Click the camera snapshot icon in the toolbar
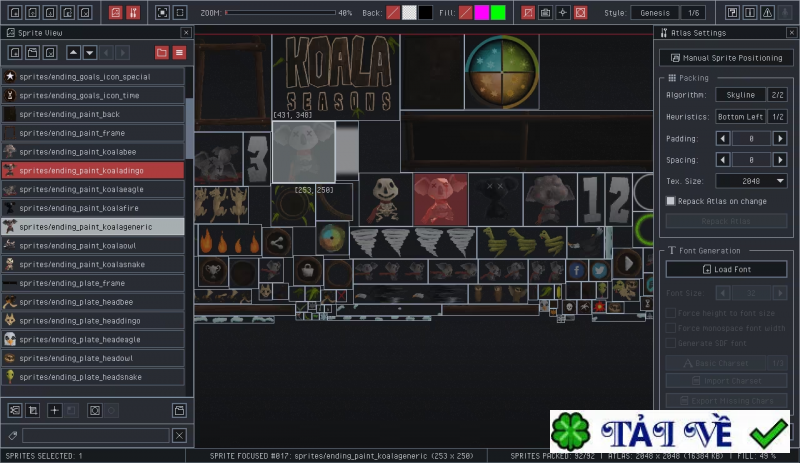 tap(545, 12)
